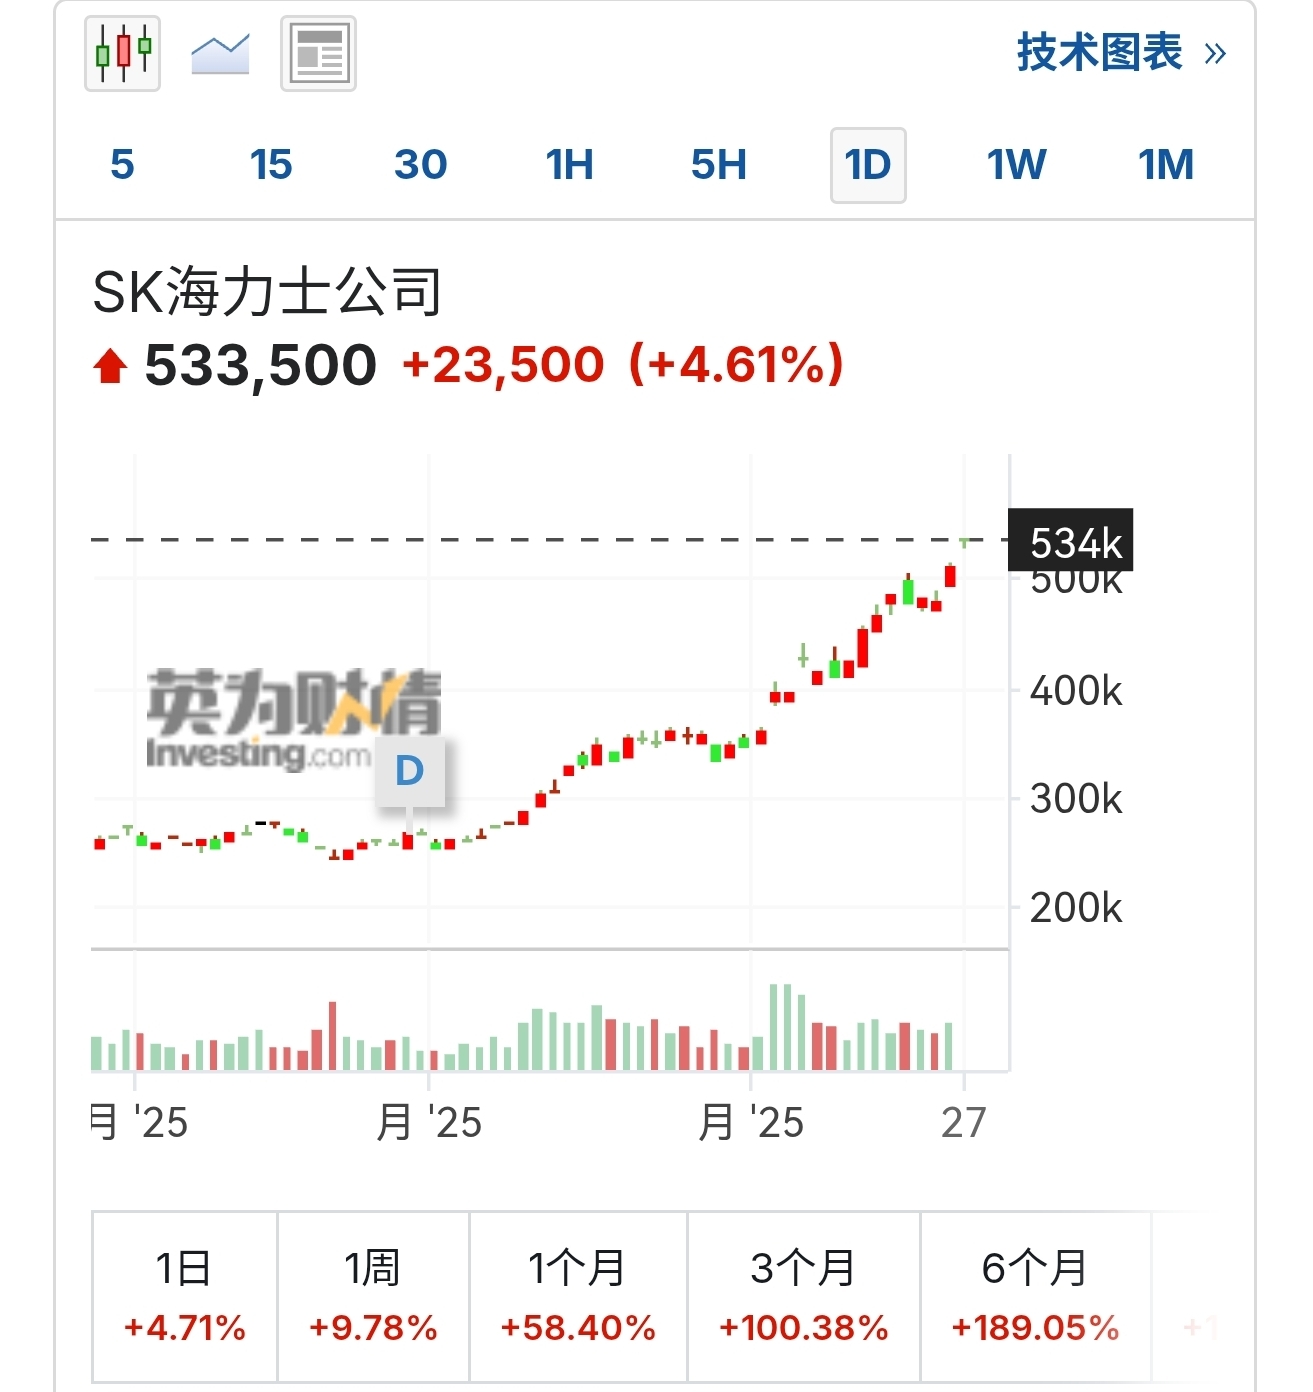Click the double chevron next to 技术图表
The height and width of the screenshot is (1392, 1313).
(1215, 54)
